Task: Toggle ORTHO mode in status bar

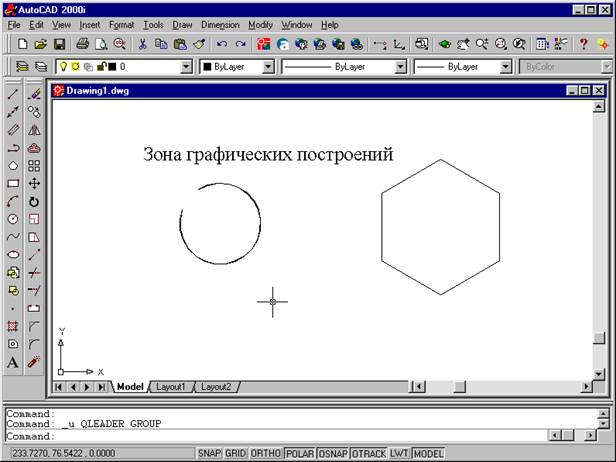Action: point(266,453)
